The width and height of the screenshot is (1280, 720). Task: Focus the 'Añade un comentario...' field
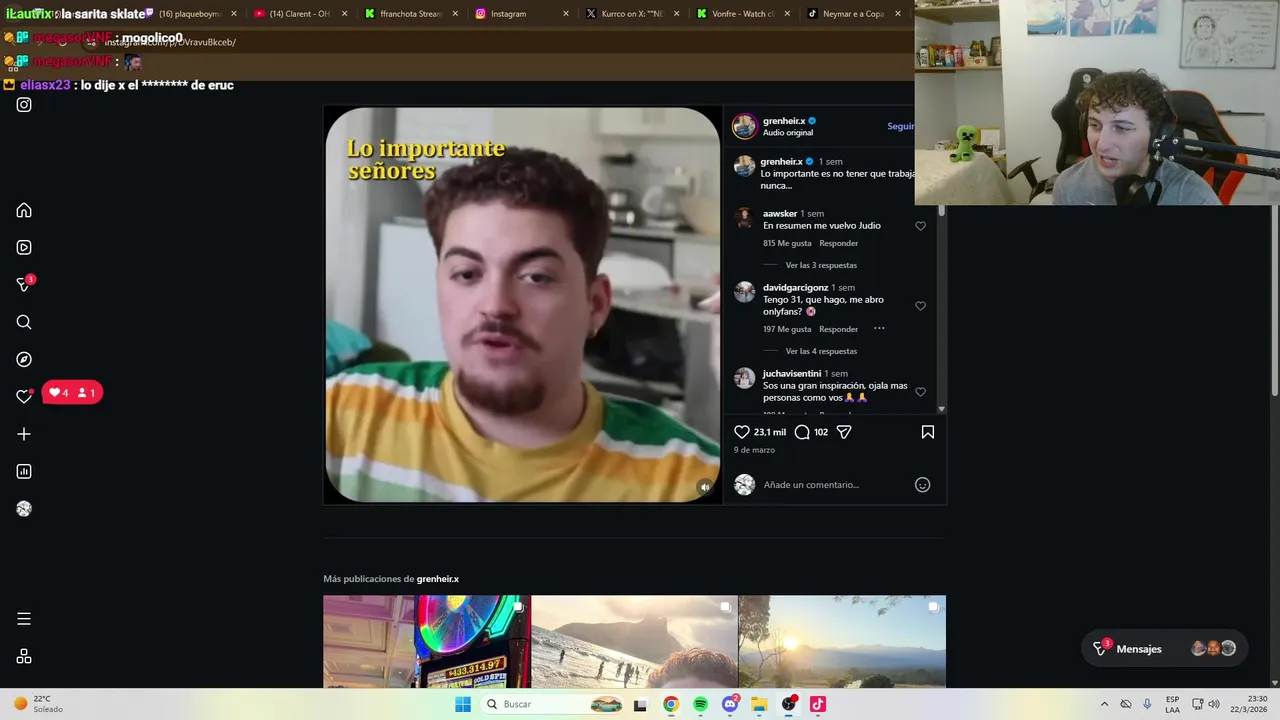pos(835,485)
